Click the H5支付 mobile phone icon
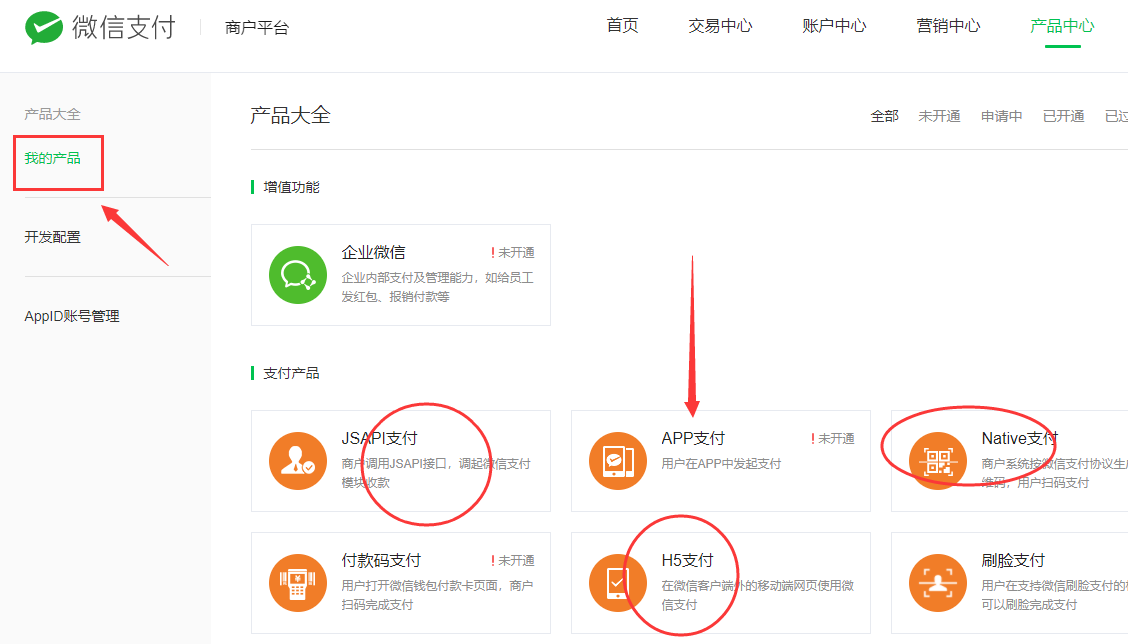Screen dimensions: 1128x644 point(618,583)
